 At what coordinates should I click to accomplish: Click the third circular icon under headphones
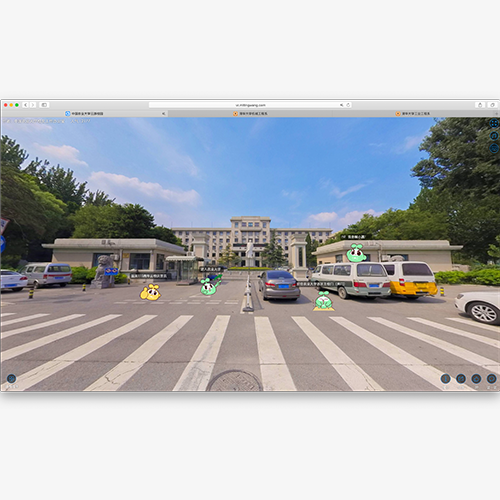click(494, 148)
